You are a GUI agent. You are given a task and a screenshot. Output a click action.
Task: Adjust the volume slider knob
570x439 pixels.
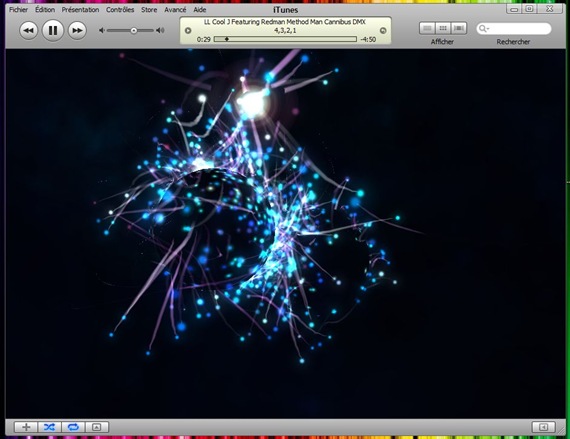point(134,31)
